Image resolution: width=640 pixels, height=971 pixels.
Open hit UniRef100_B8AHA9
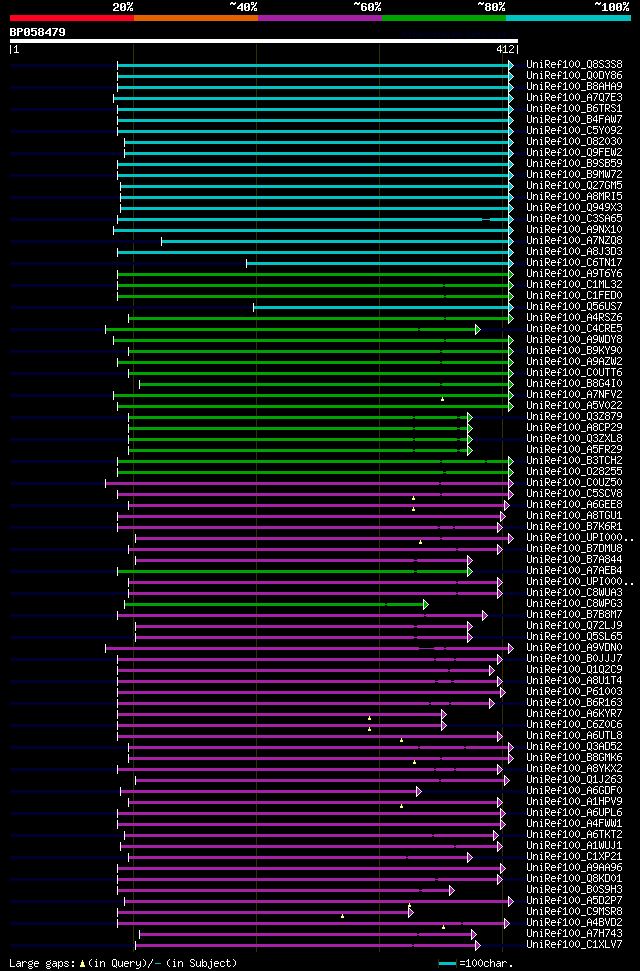pos(574,87)
